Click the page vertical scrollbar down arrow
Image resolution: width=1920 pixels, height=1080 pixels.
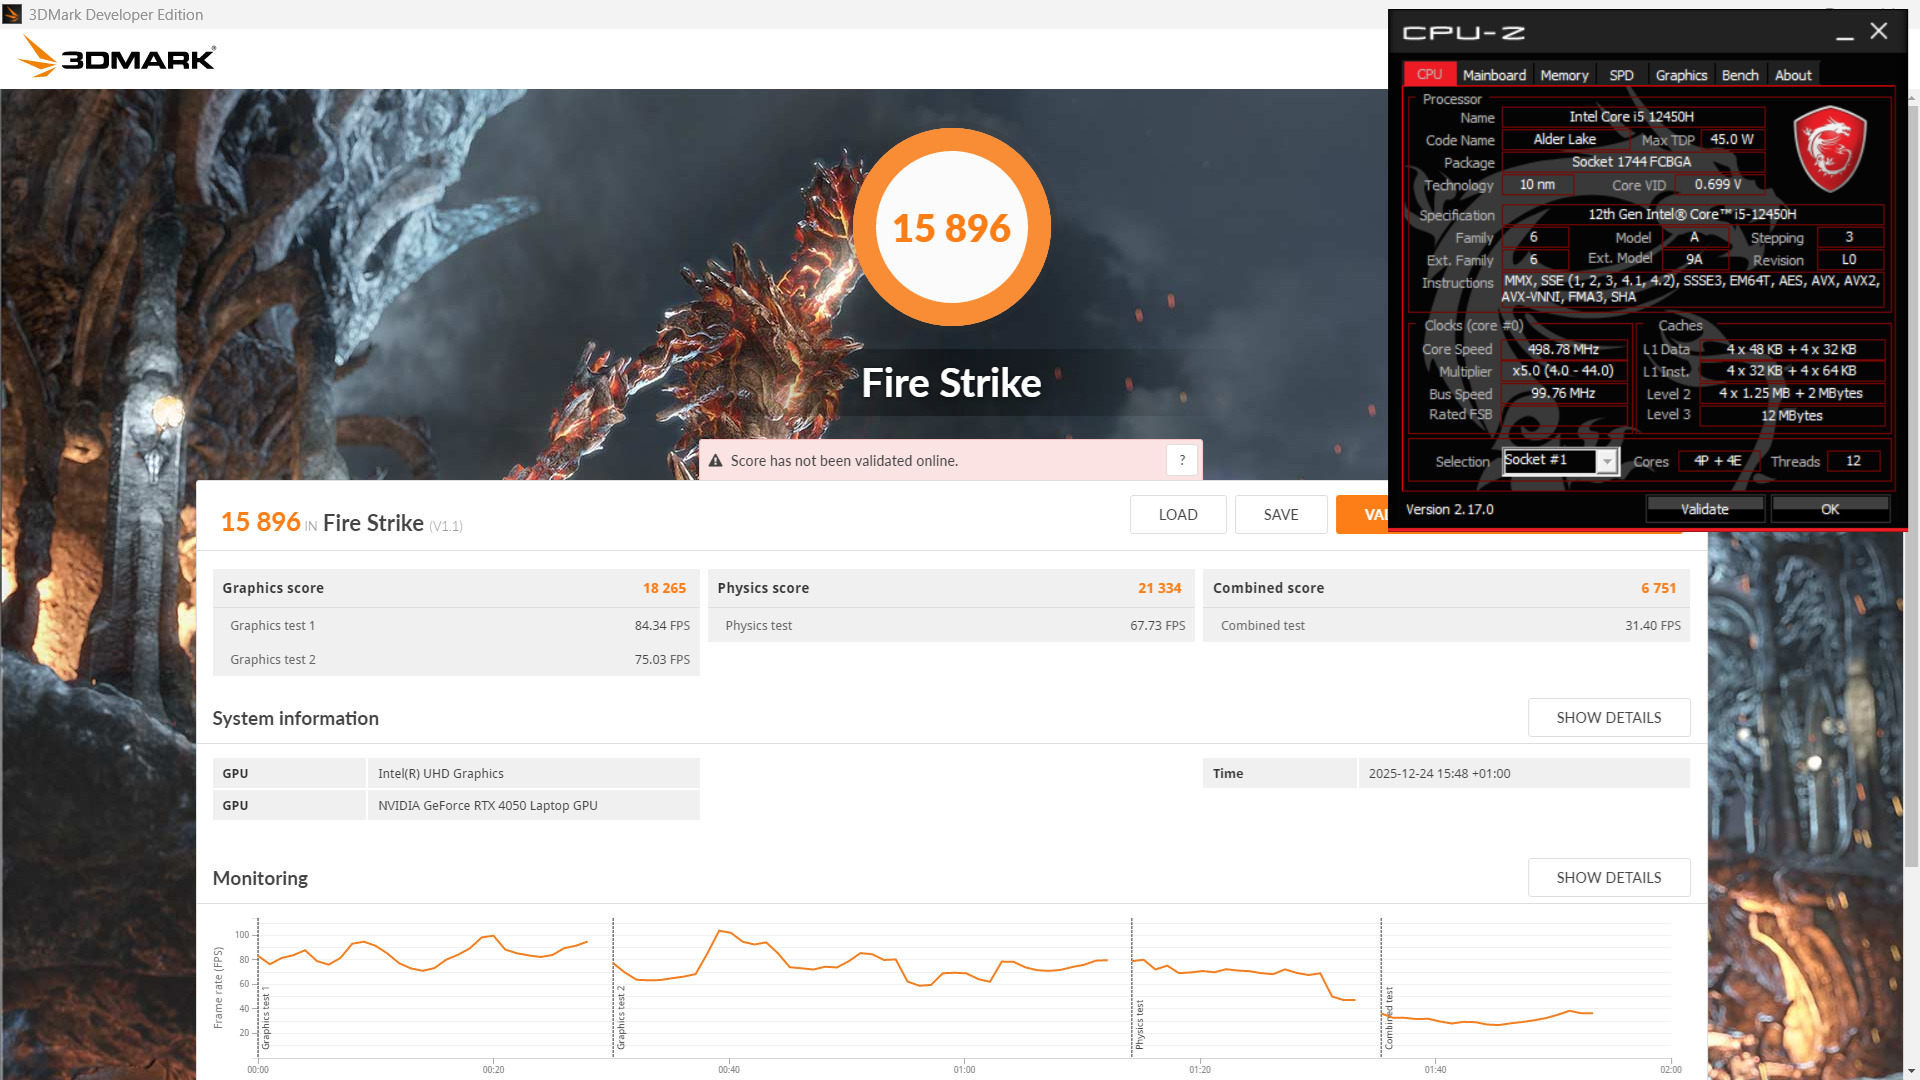[1912, 1072]
